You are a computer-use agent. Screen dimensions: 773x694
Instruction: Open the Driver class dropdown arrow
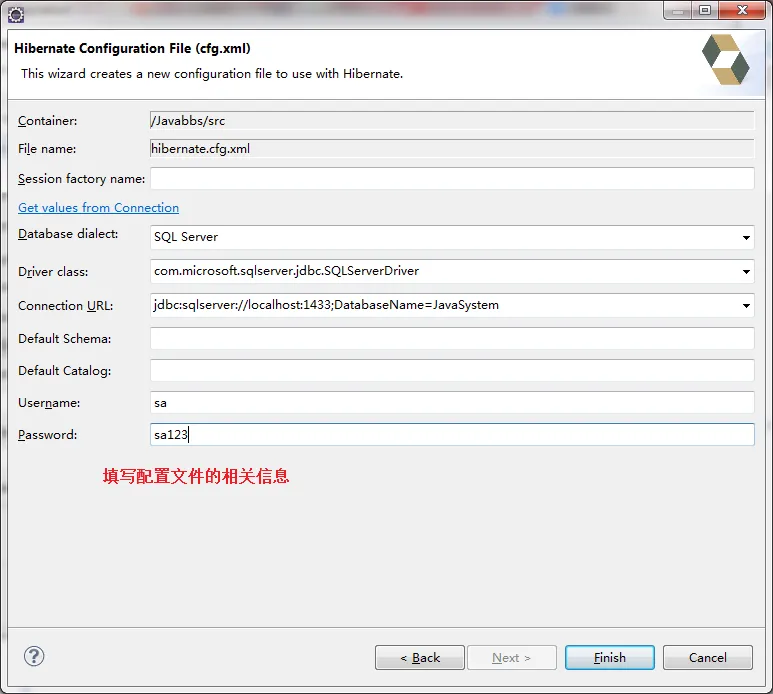746,272
